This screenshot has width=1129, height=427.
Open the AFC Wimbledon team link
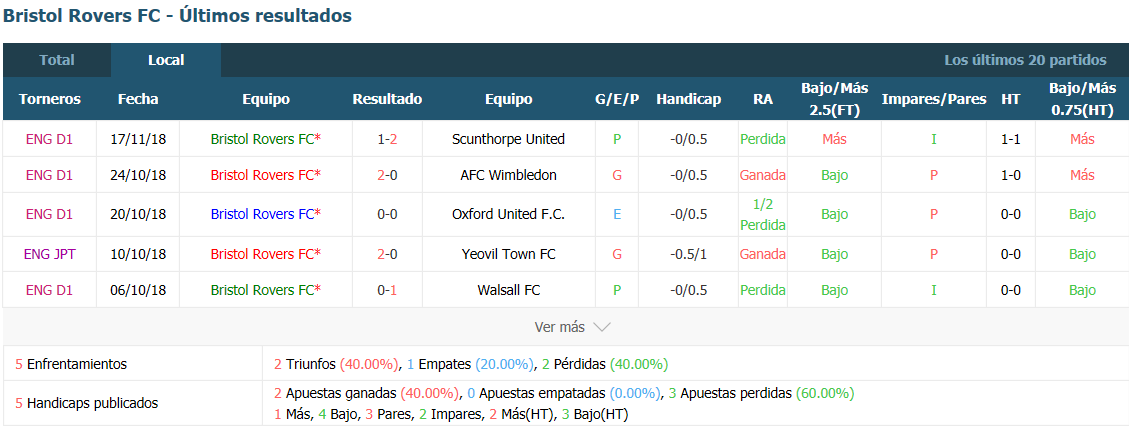click(x=508, y=175)
